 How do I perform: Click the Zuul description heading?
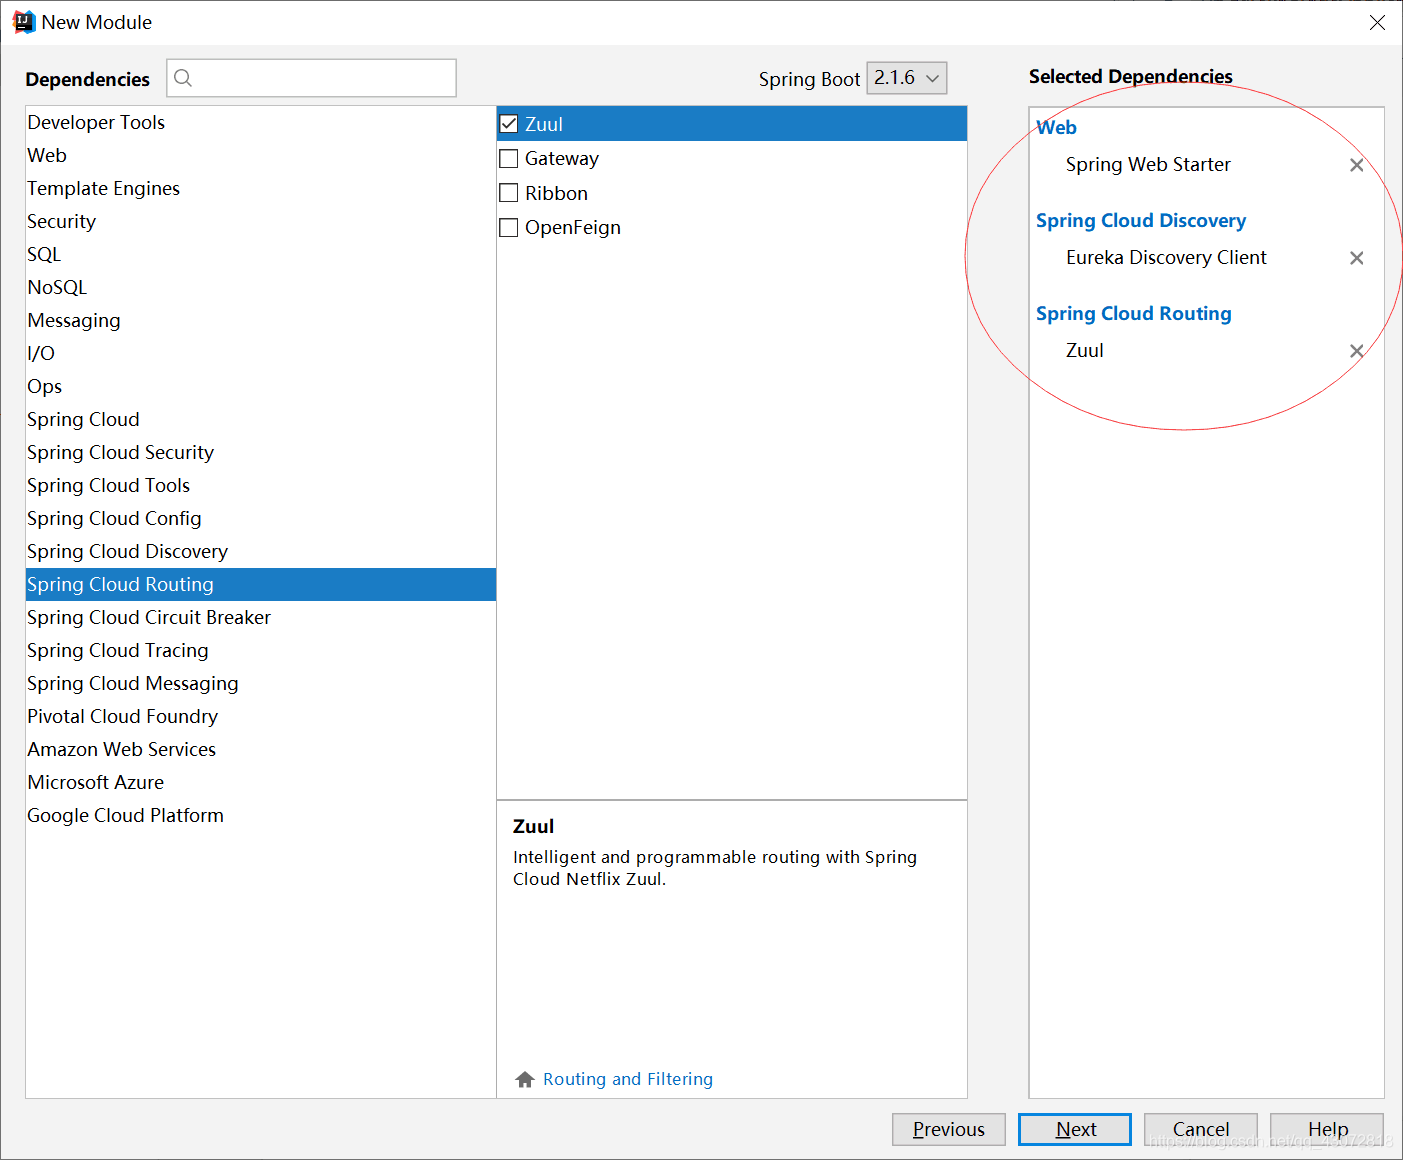tap(533, 826)
